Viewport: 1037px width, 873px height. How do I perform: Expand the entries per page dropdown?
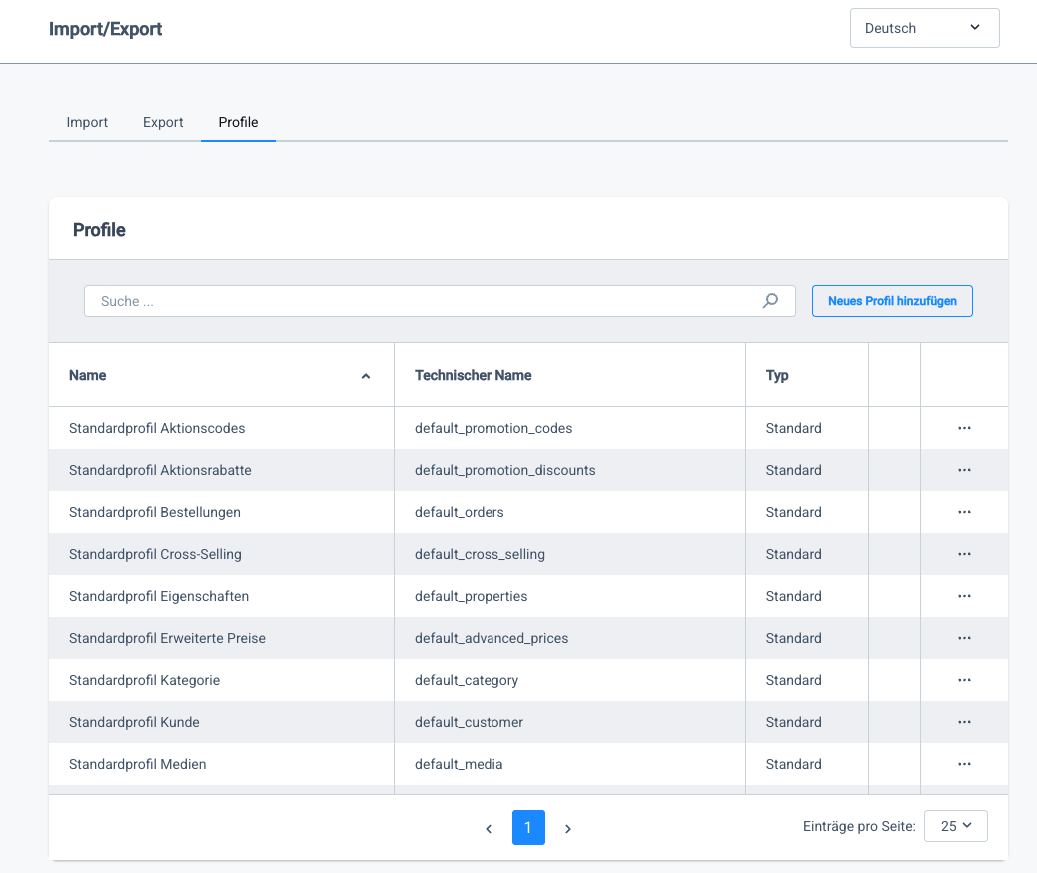pyautogui.click(x=956, y=826)
